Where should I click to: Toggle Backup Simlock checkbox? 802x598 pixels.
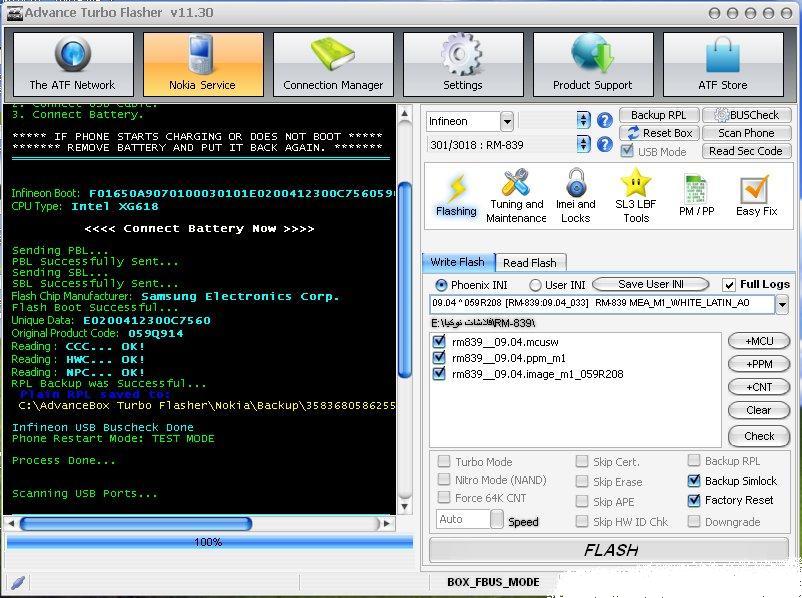click(x=694, y=480)
